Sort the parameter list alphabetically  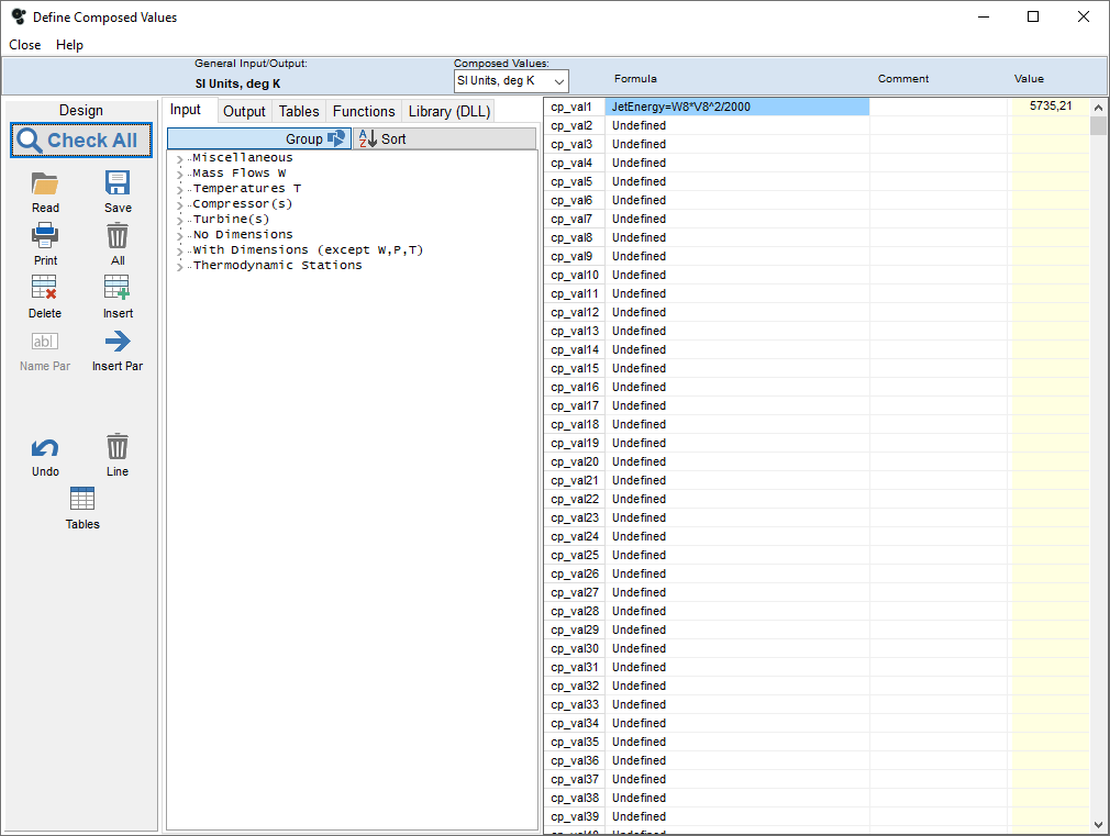tap(381, 138)
